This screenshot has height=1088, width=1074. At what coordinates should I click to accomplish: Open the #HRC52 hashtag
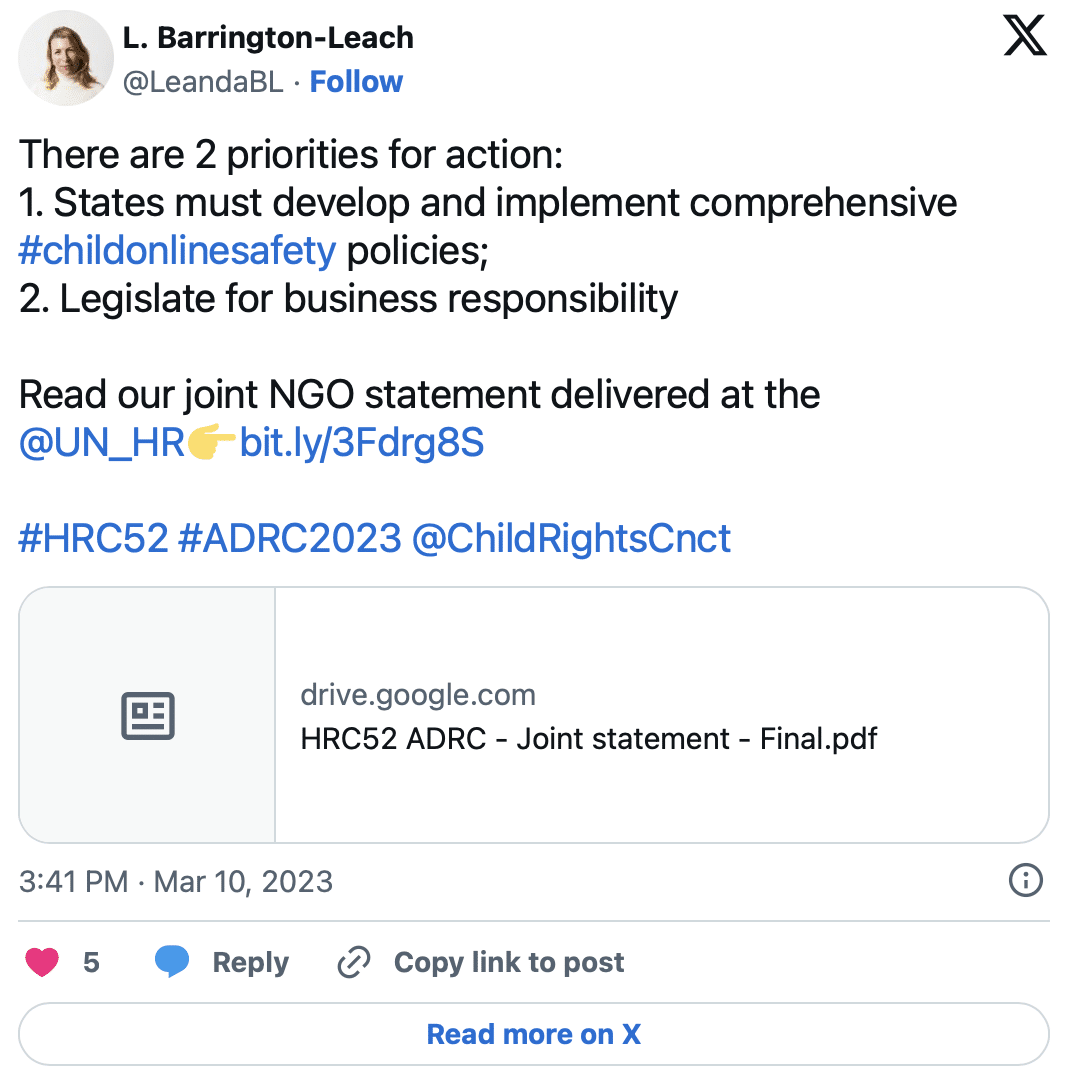tap(94, 538)
